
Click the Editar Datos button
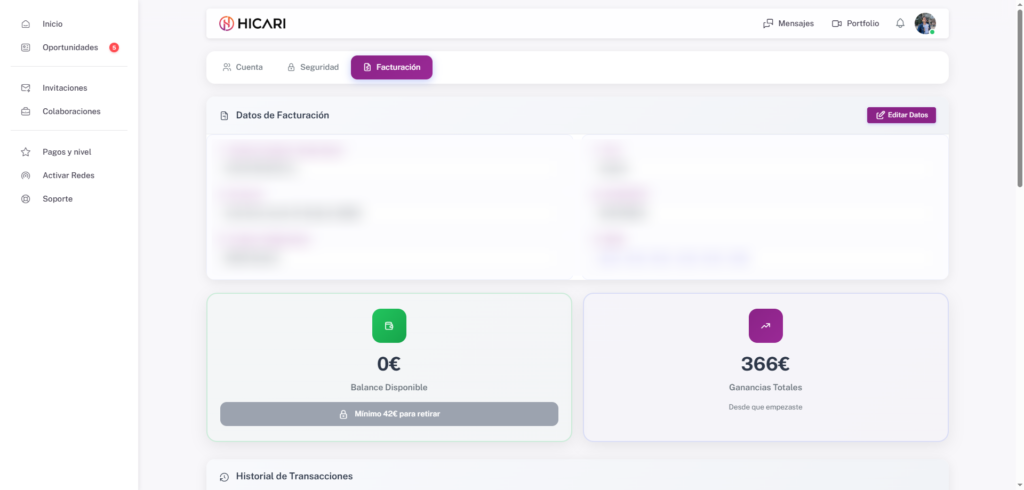click(901, 115)
